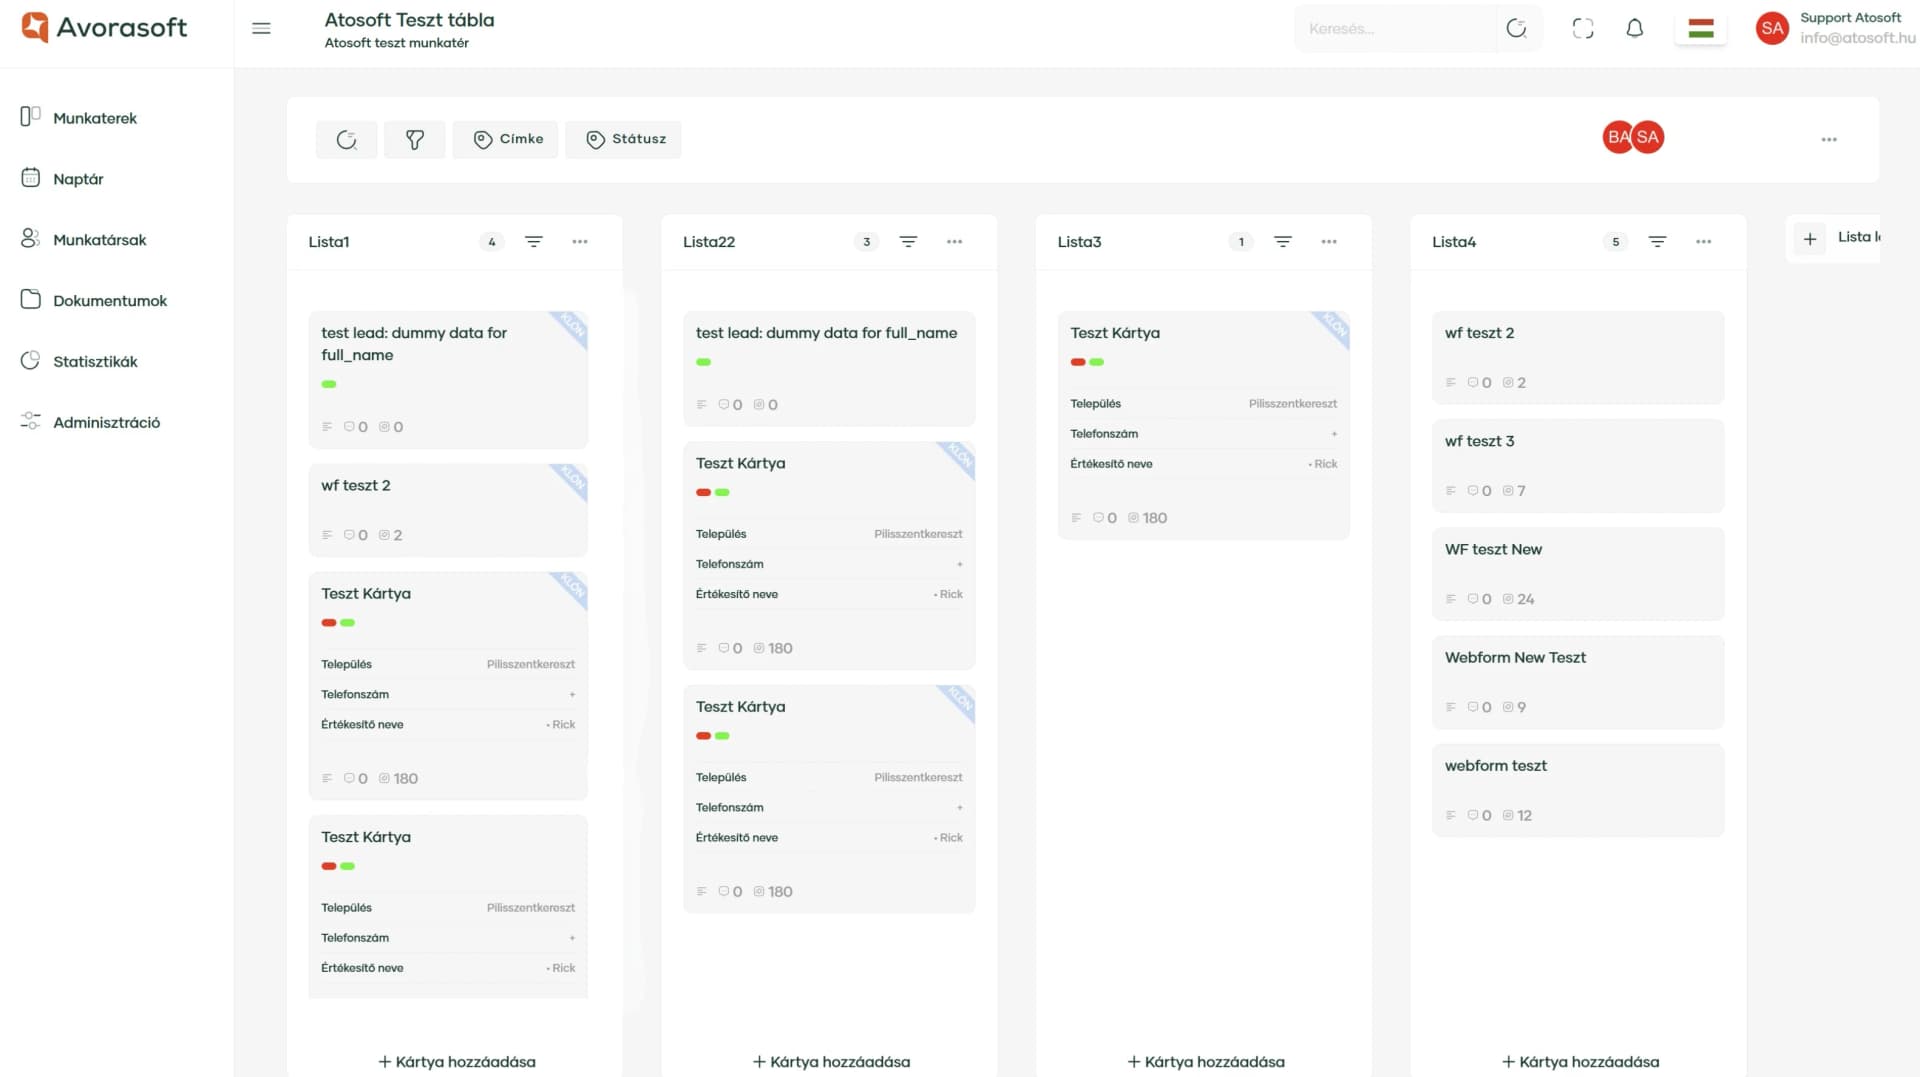Click the comment icon on wf teszt 3
Screen dimensions: 1920x1077
[1472, 491]
